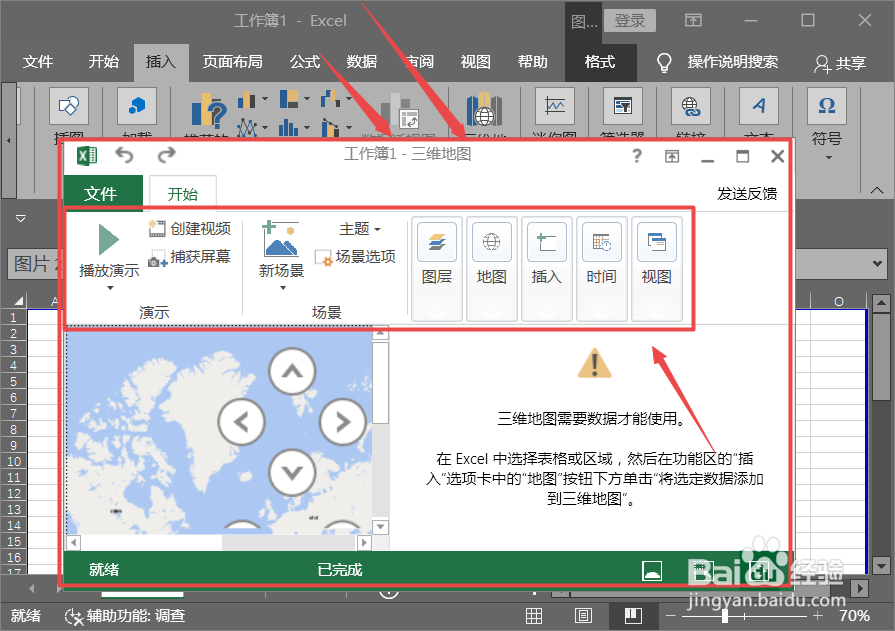
Task: Click the Symbol (符号) omega icon in Excel
Action: click(827, 106)
